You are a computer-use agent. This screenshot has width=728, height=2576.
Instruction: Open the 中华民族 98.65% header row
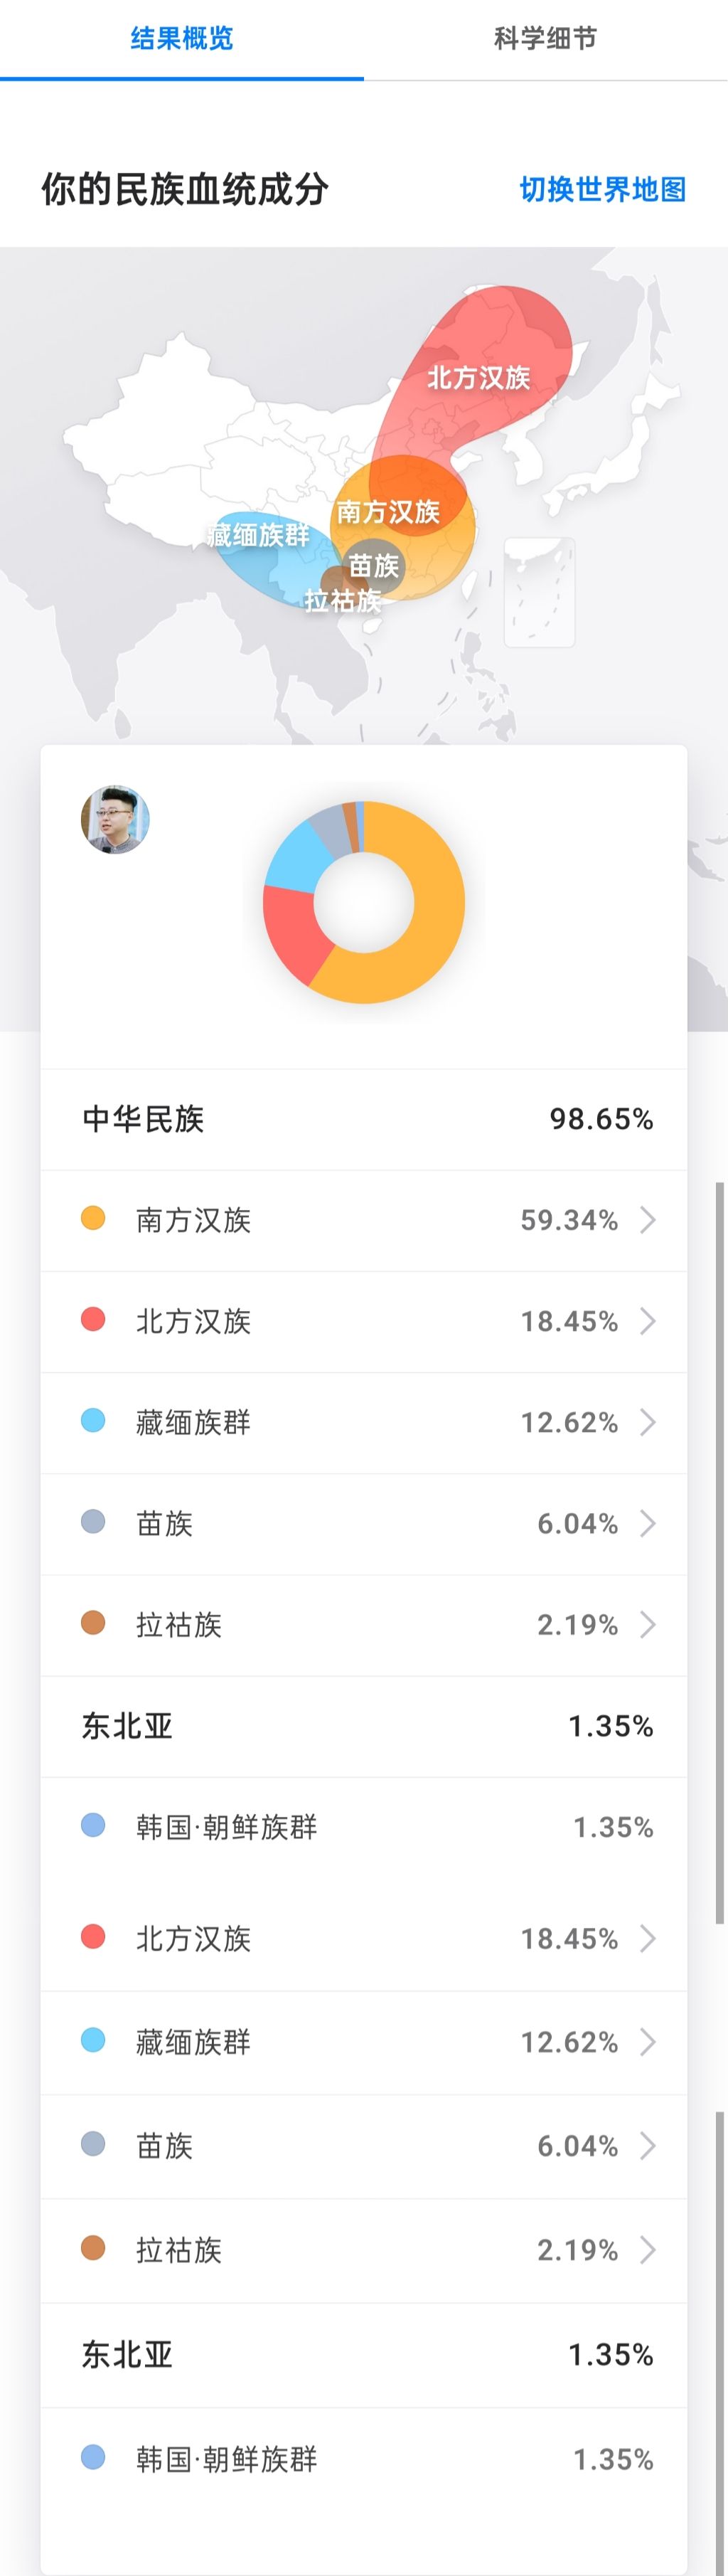(364, 1119)
